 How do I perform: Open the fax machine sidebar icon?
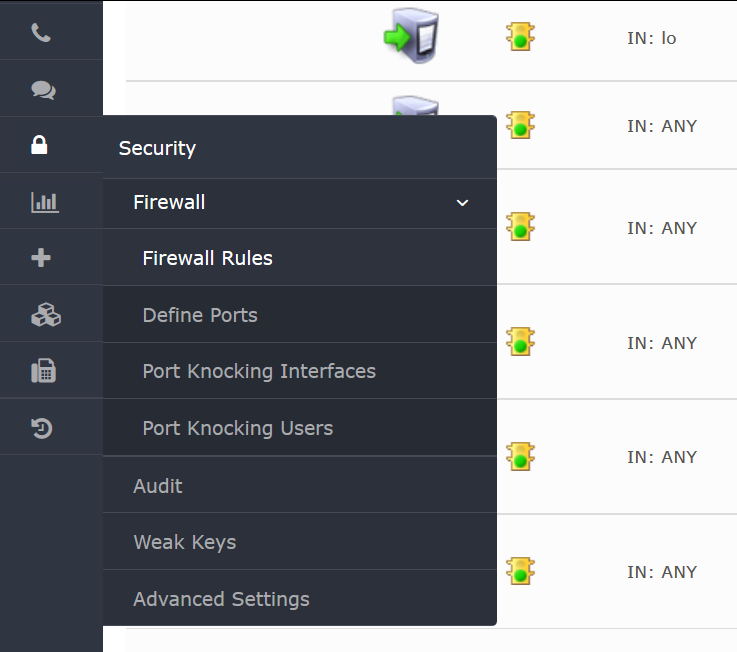[x=43, y=371]
